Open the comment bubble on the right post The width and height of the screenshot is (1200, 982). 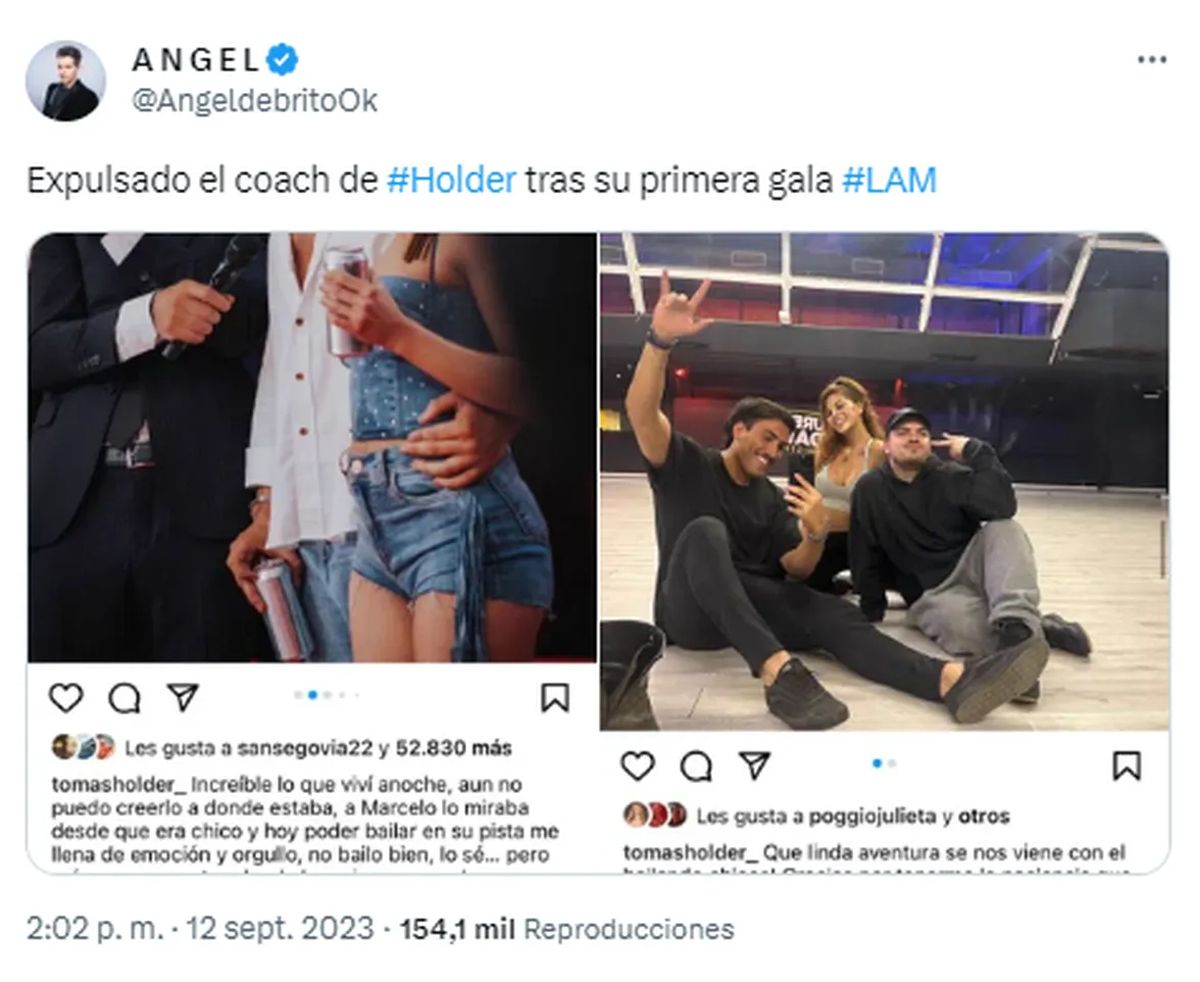tap(696, 767)
